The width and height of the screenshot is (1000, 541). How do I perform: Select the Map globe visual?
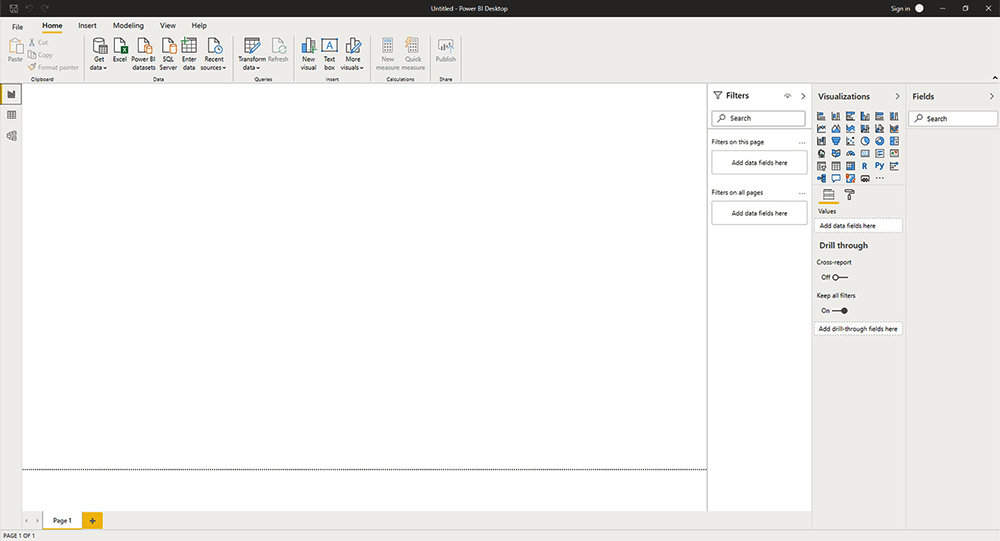pyautogui.click(x=821, y=153)
